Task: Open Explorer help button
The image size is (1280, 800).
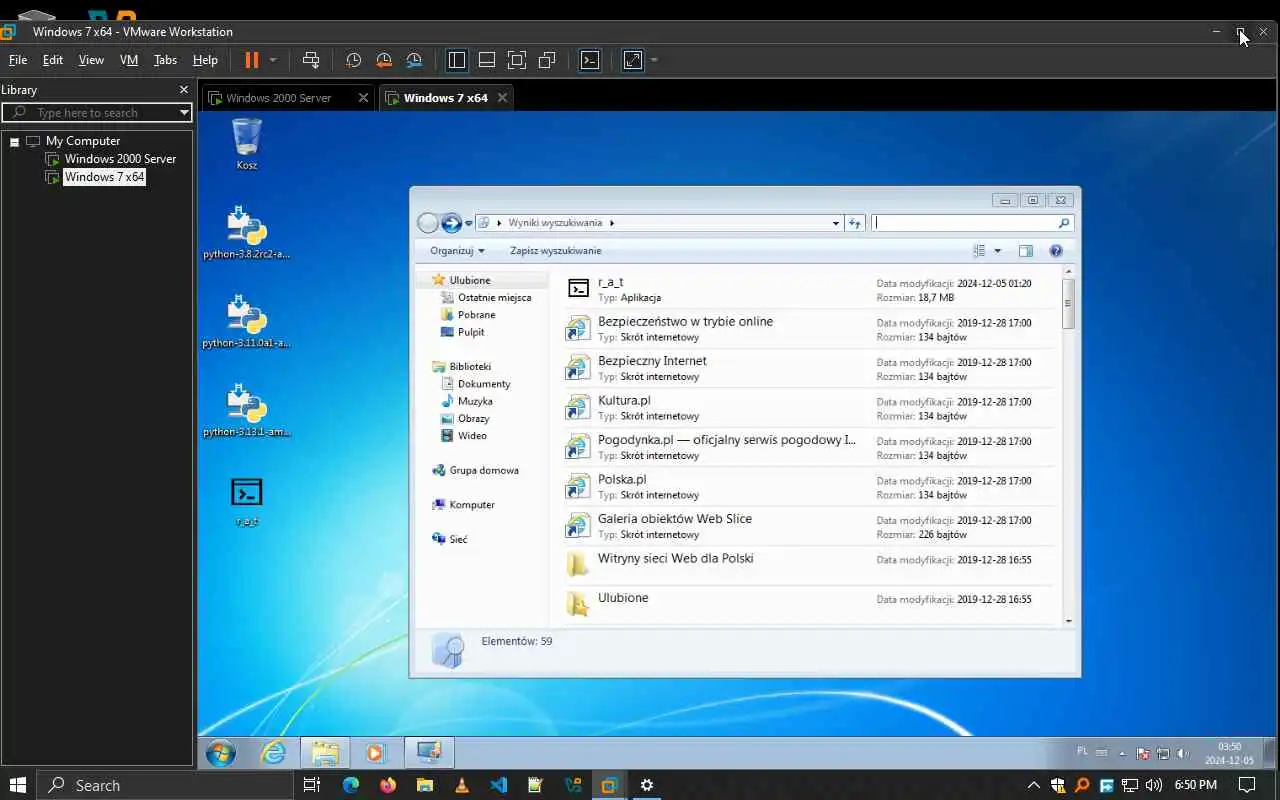Action: click(x=1056, y=251)
